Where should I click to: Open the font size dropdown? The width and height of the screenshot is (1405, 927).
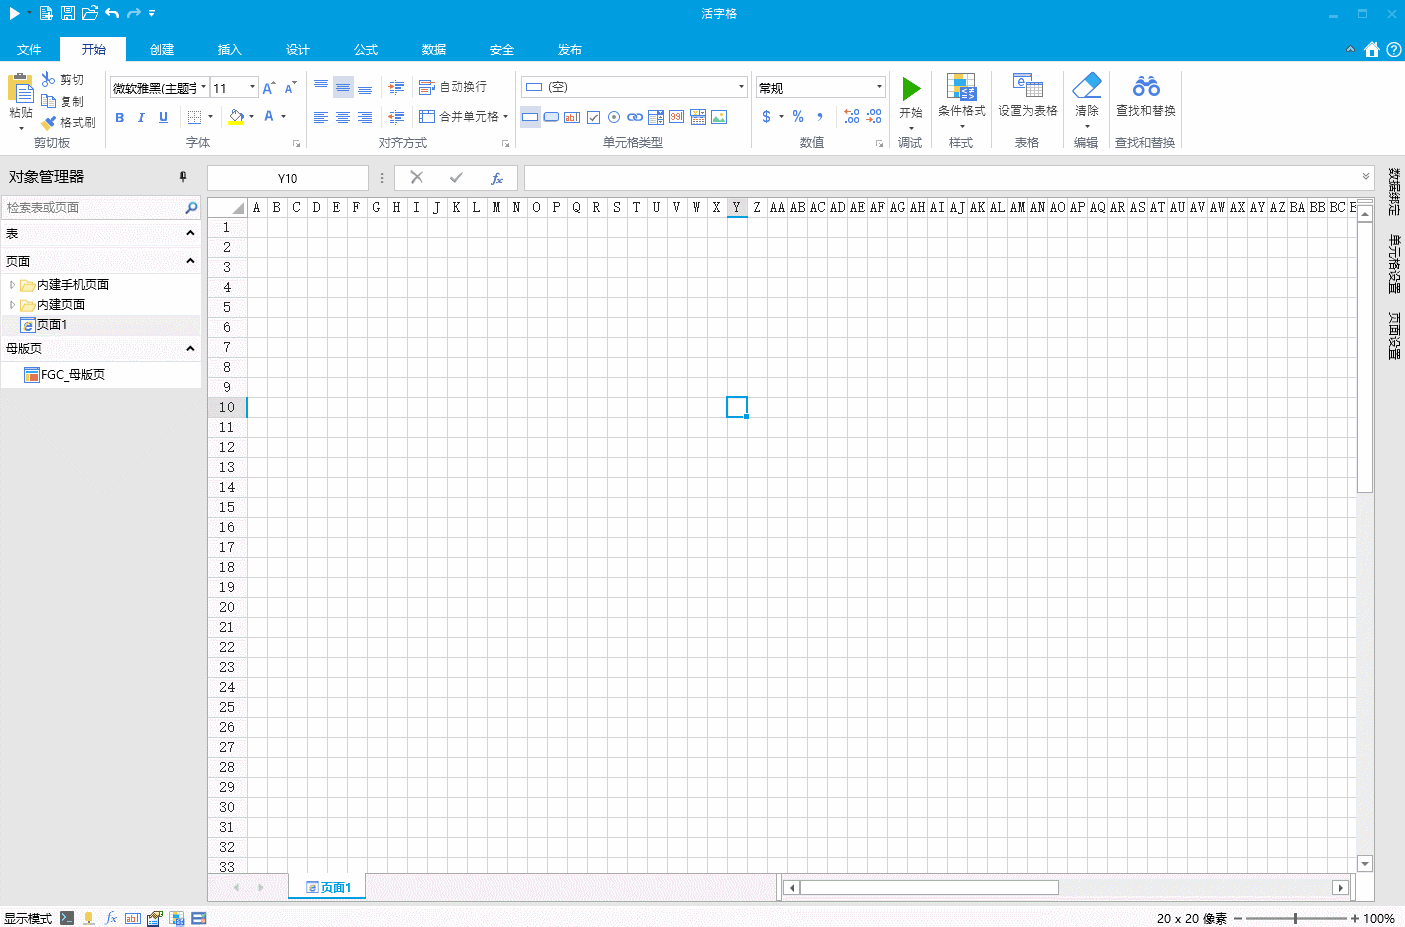coord(252,87)
